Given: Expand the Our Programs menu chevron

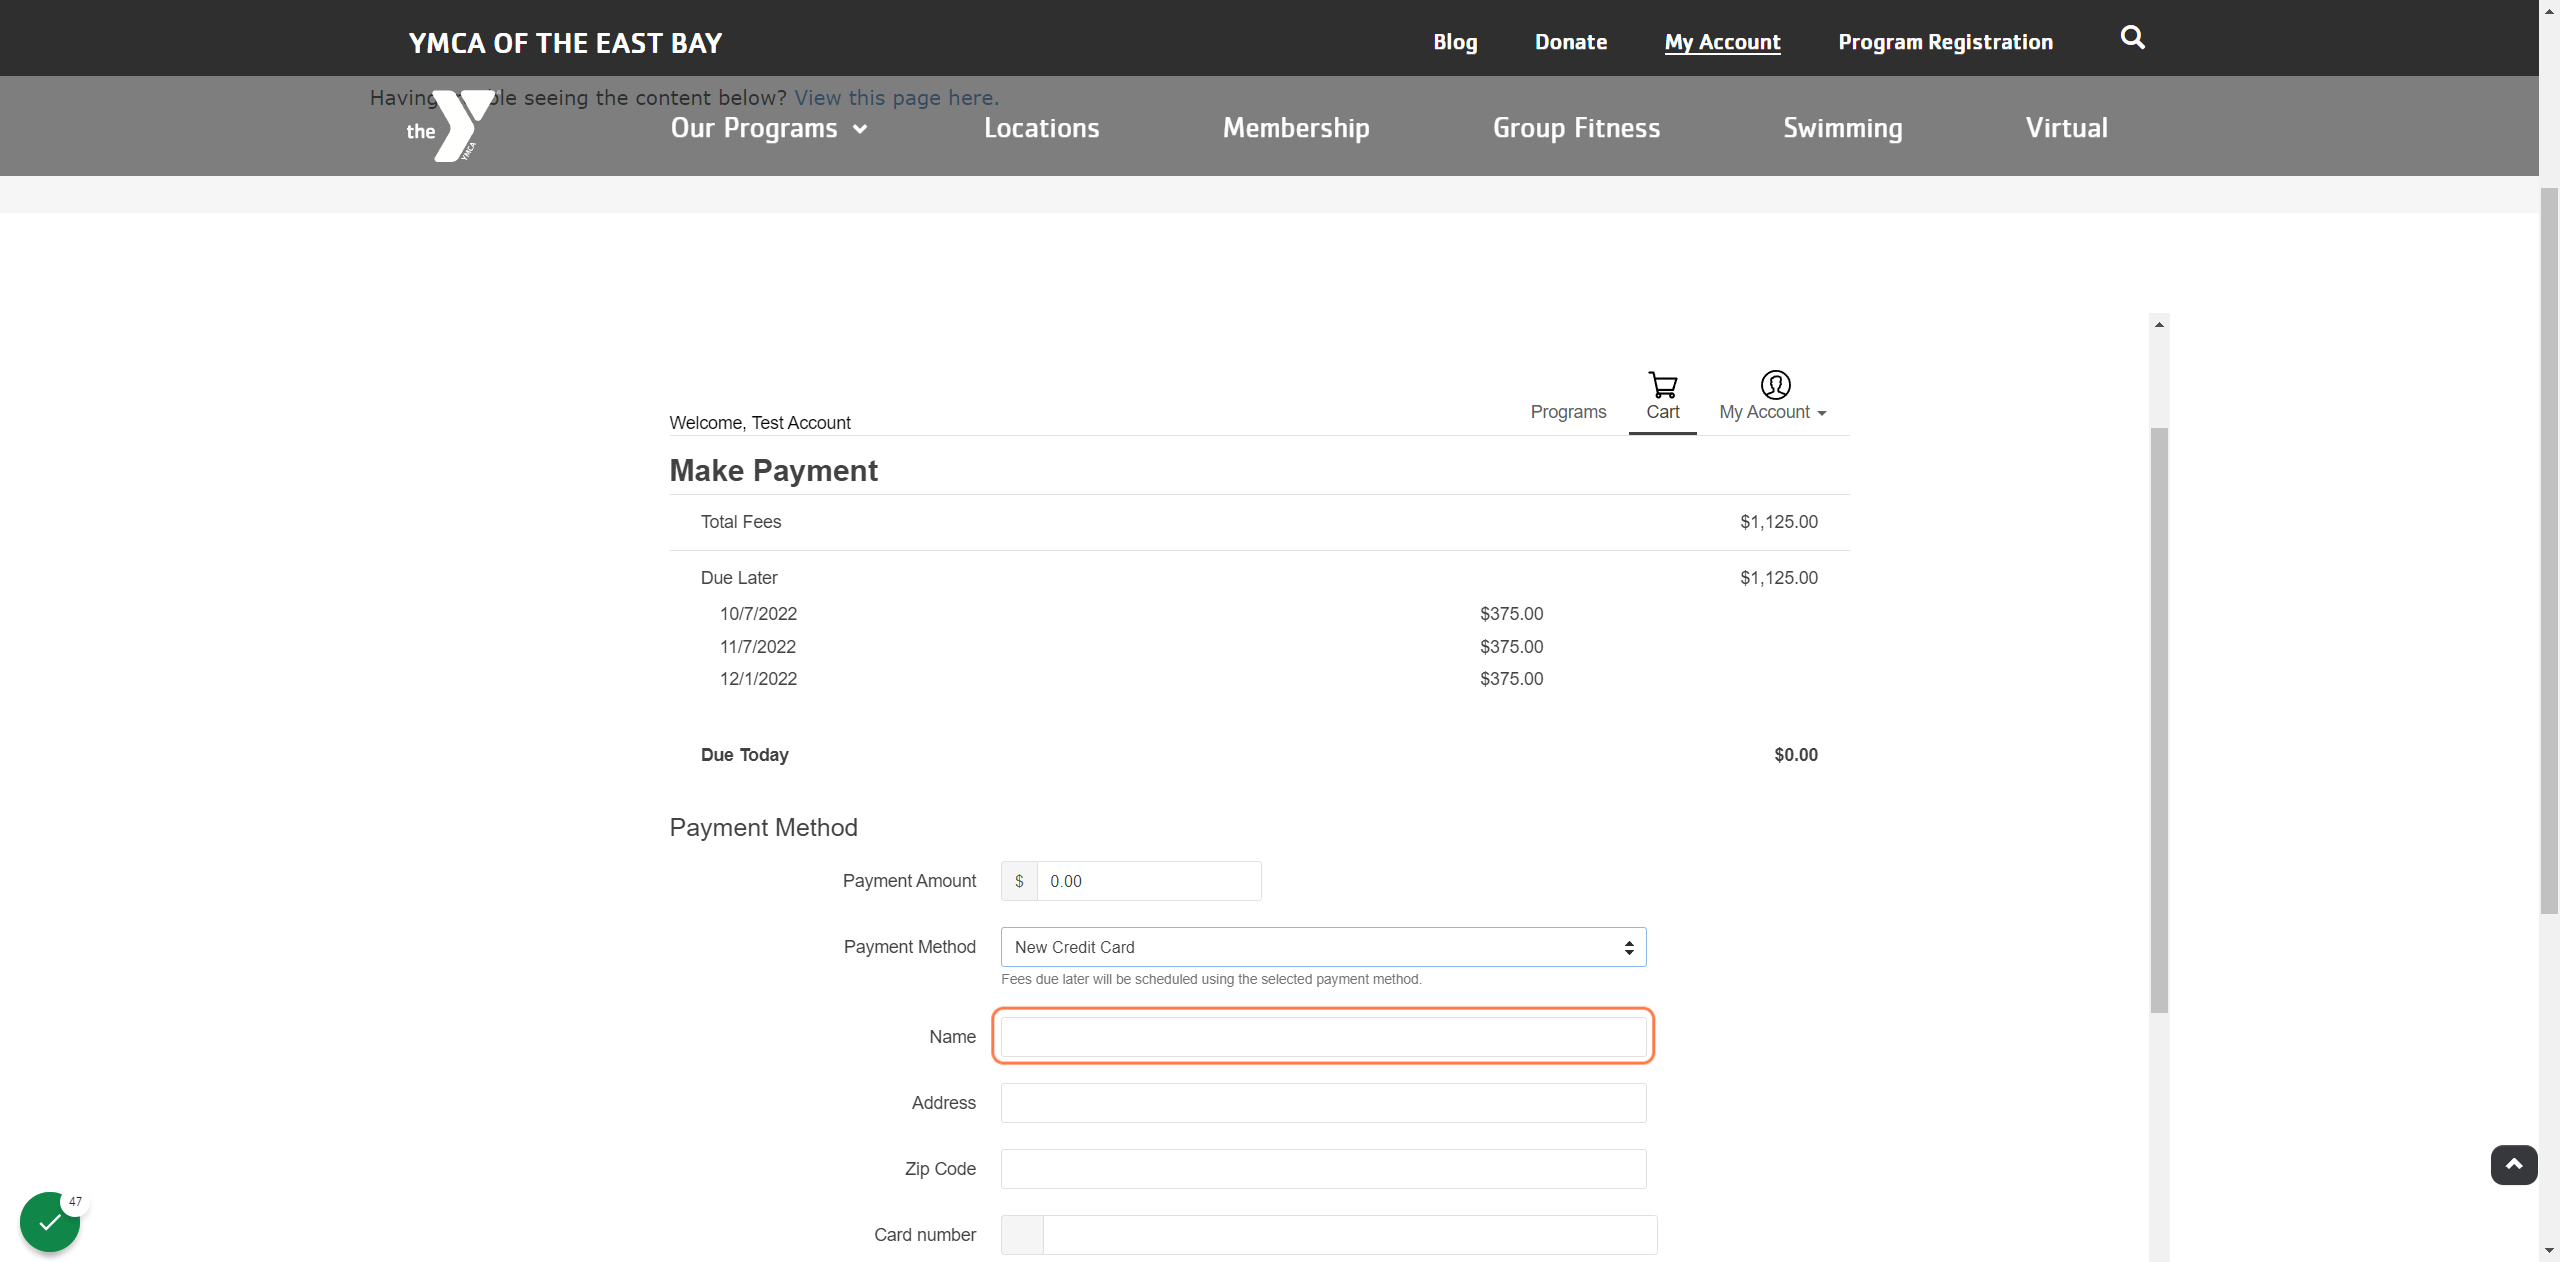Looking at the screenshot, I should coord(860,129).
